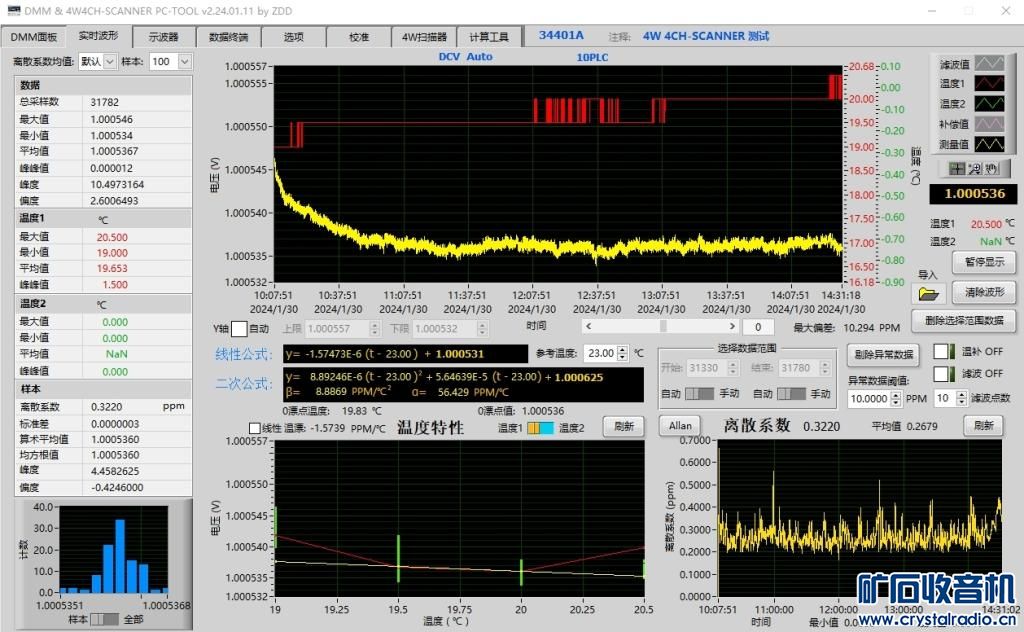
Task: Toggle the 温度1/温度2 selector switch
Action: coord(540,428)
